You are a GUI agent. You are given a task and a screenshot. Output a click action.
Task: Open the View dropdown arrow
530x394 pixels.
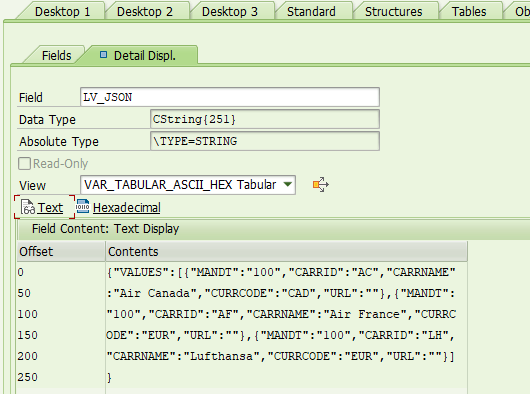(x=288, y=184)
